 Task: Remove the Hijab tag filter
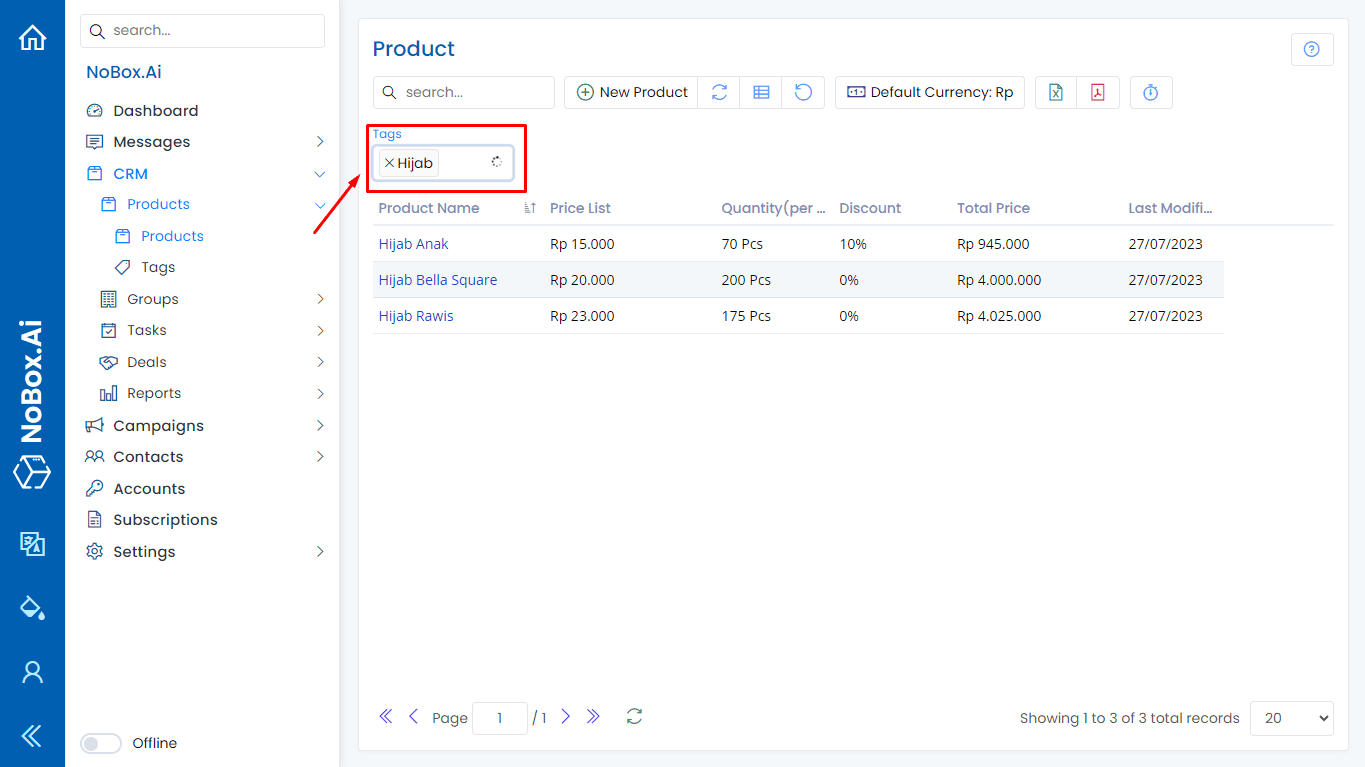389,162
